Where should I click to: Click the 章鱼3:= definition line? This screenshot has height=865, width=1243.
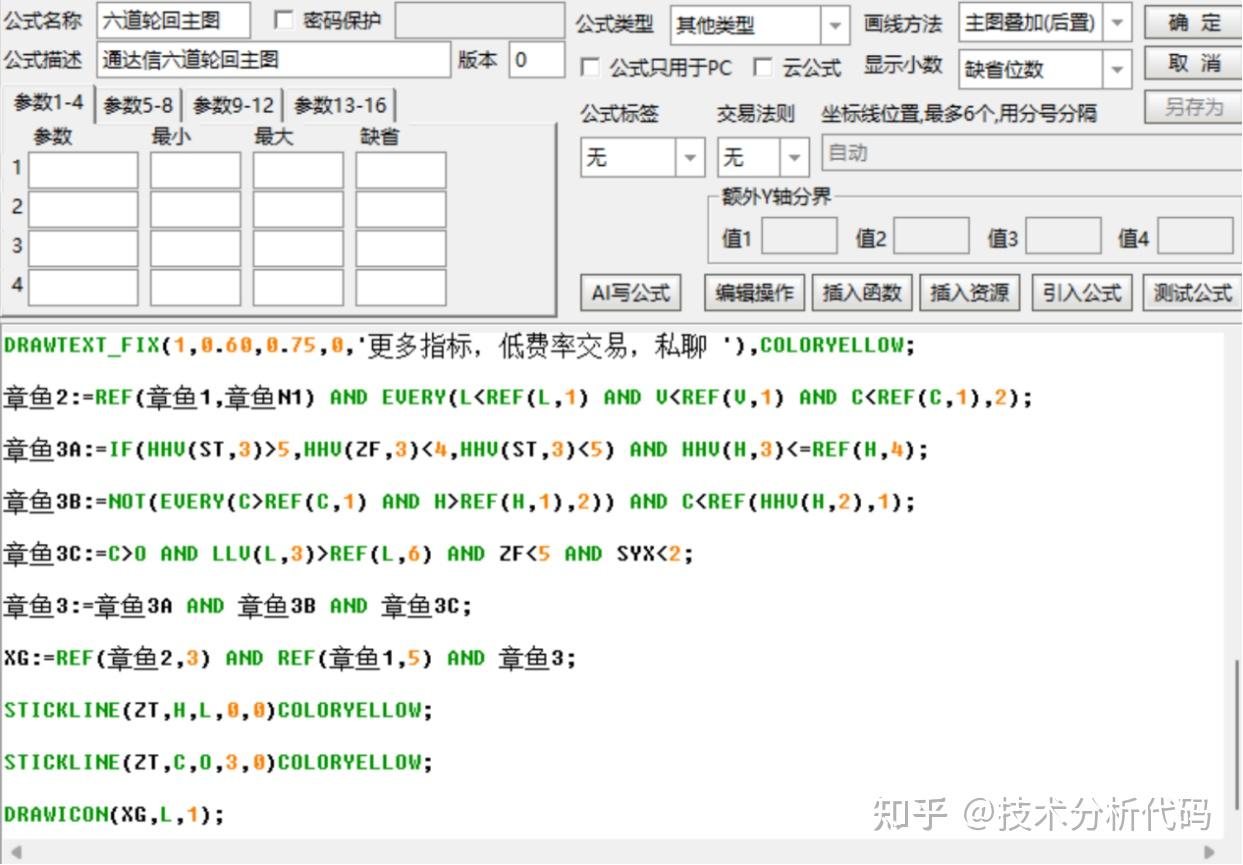click(237, 606)
